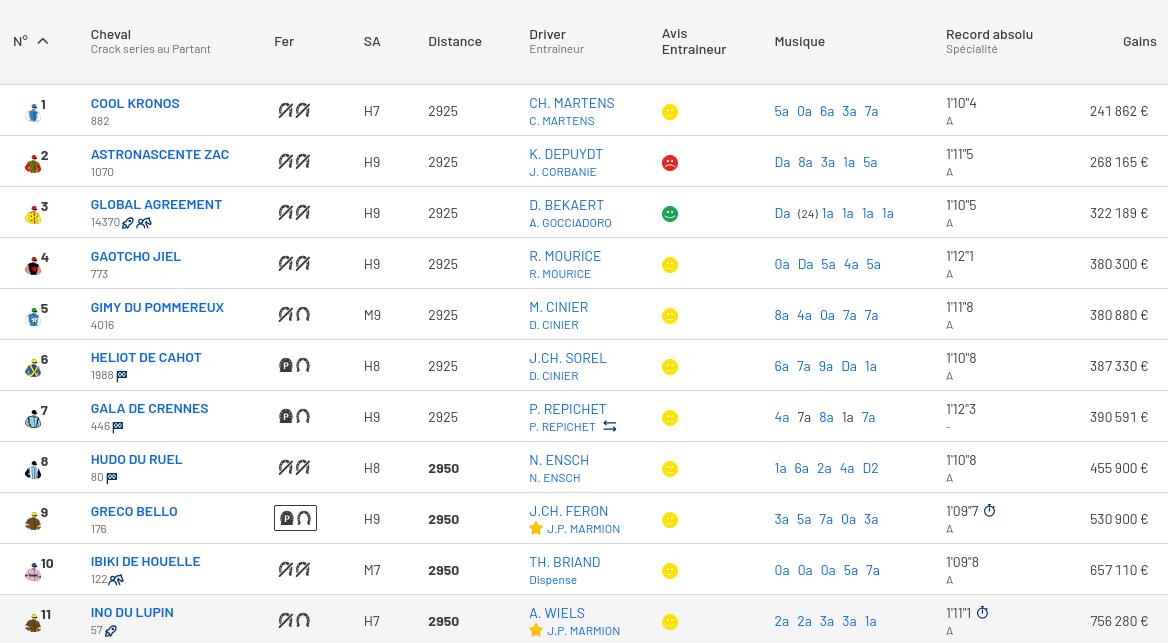Click the stopwatch icon beside record 1'09"7

coord(989,511)
